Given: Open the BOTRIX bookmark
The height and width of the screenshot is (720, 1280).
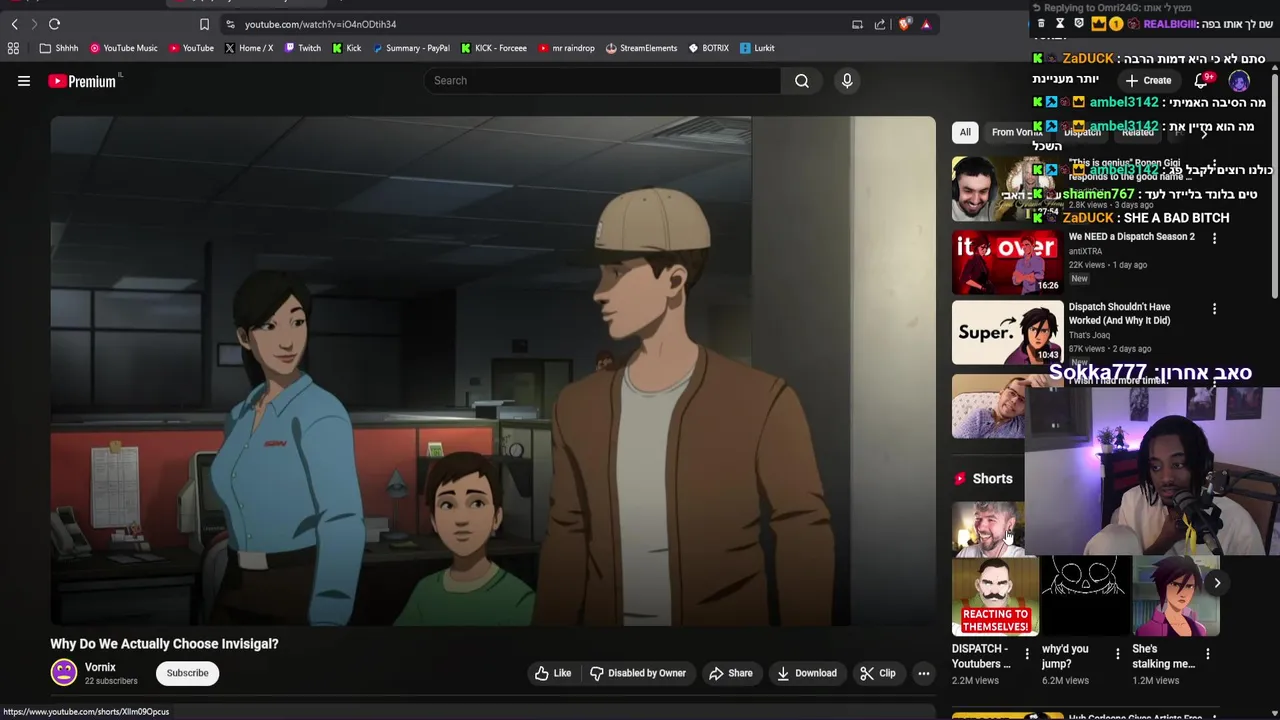Looking at the screenshot, I should [708, 48].
